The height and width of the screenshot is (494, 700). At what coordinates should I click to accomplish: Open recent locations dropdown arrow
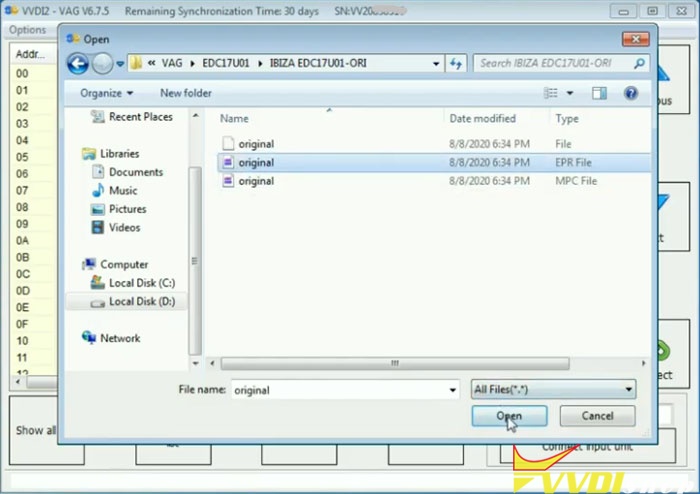(120, 64)
